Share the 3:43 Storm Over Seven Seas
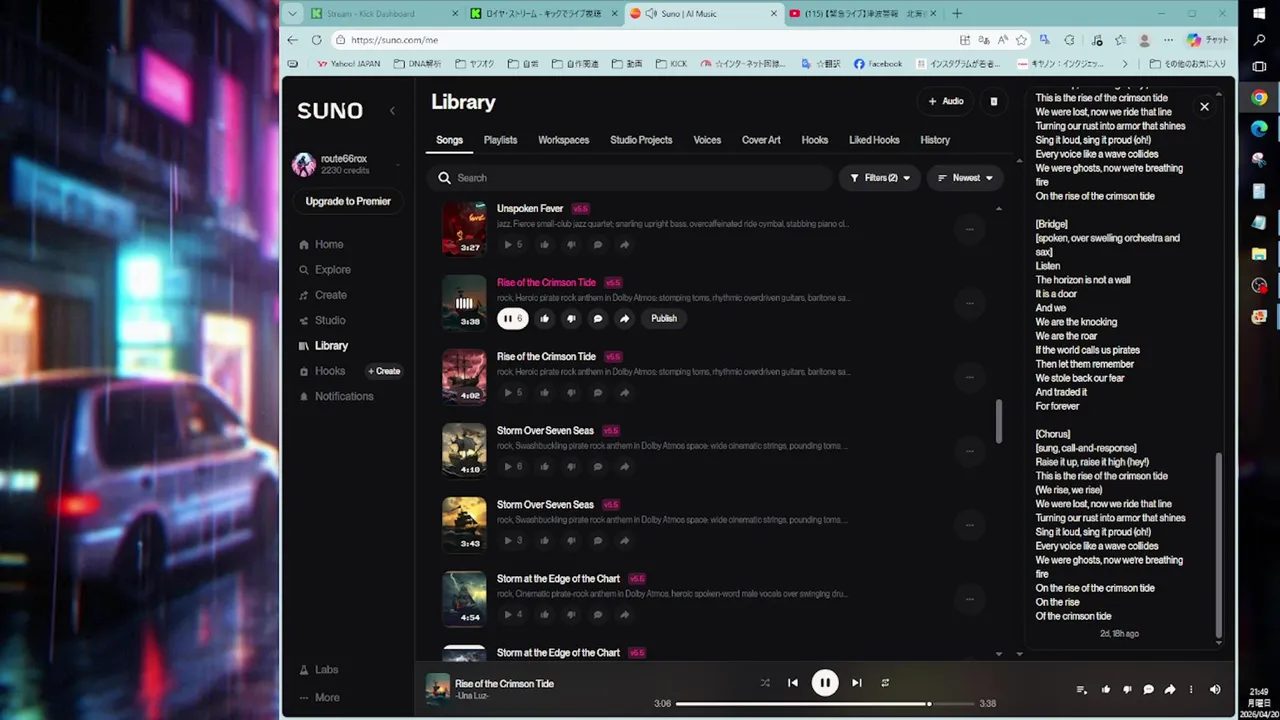Image resolution: width=1280 pixels, height=720 pixels. tap(624, 541)
